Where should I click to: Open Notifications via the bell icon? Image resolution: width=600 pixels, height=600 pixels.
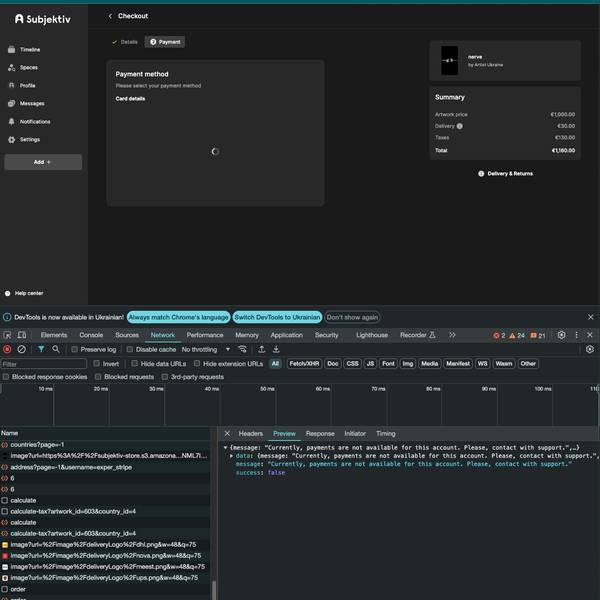tap(11, 121)
